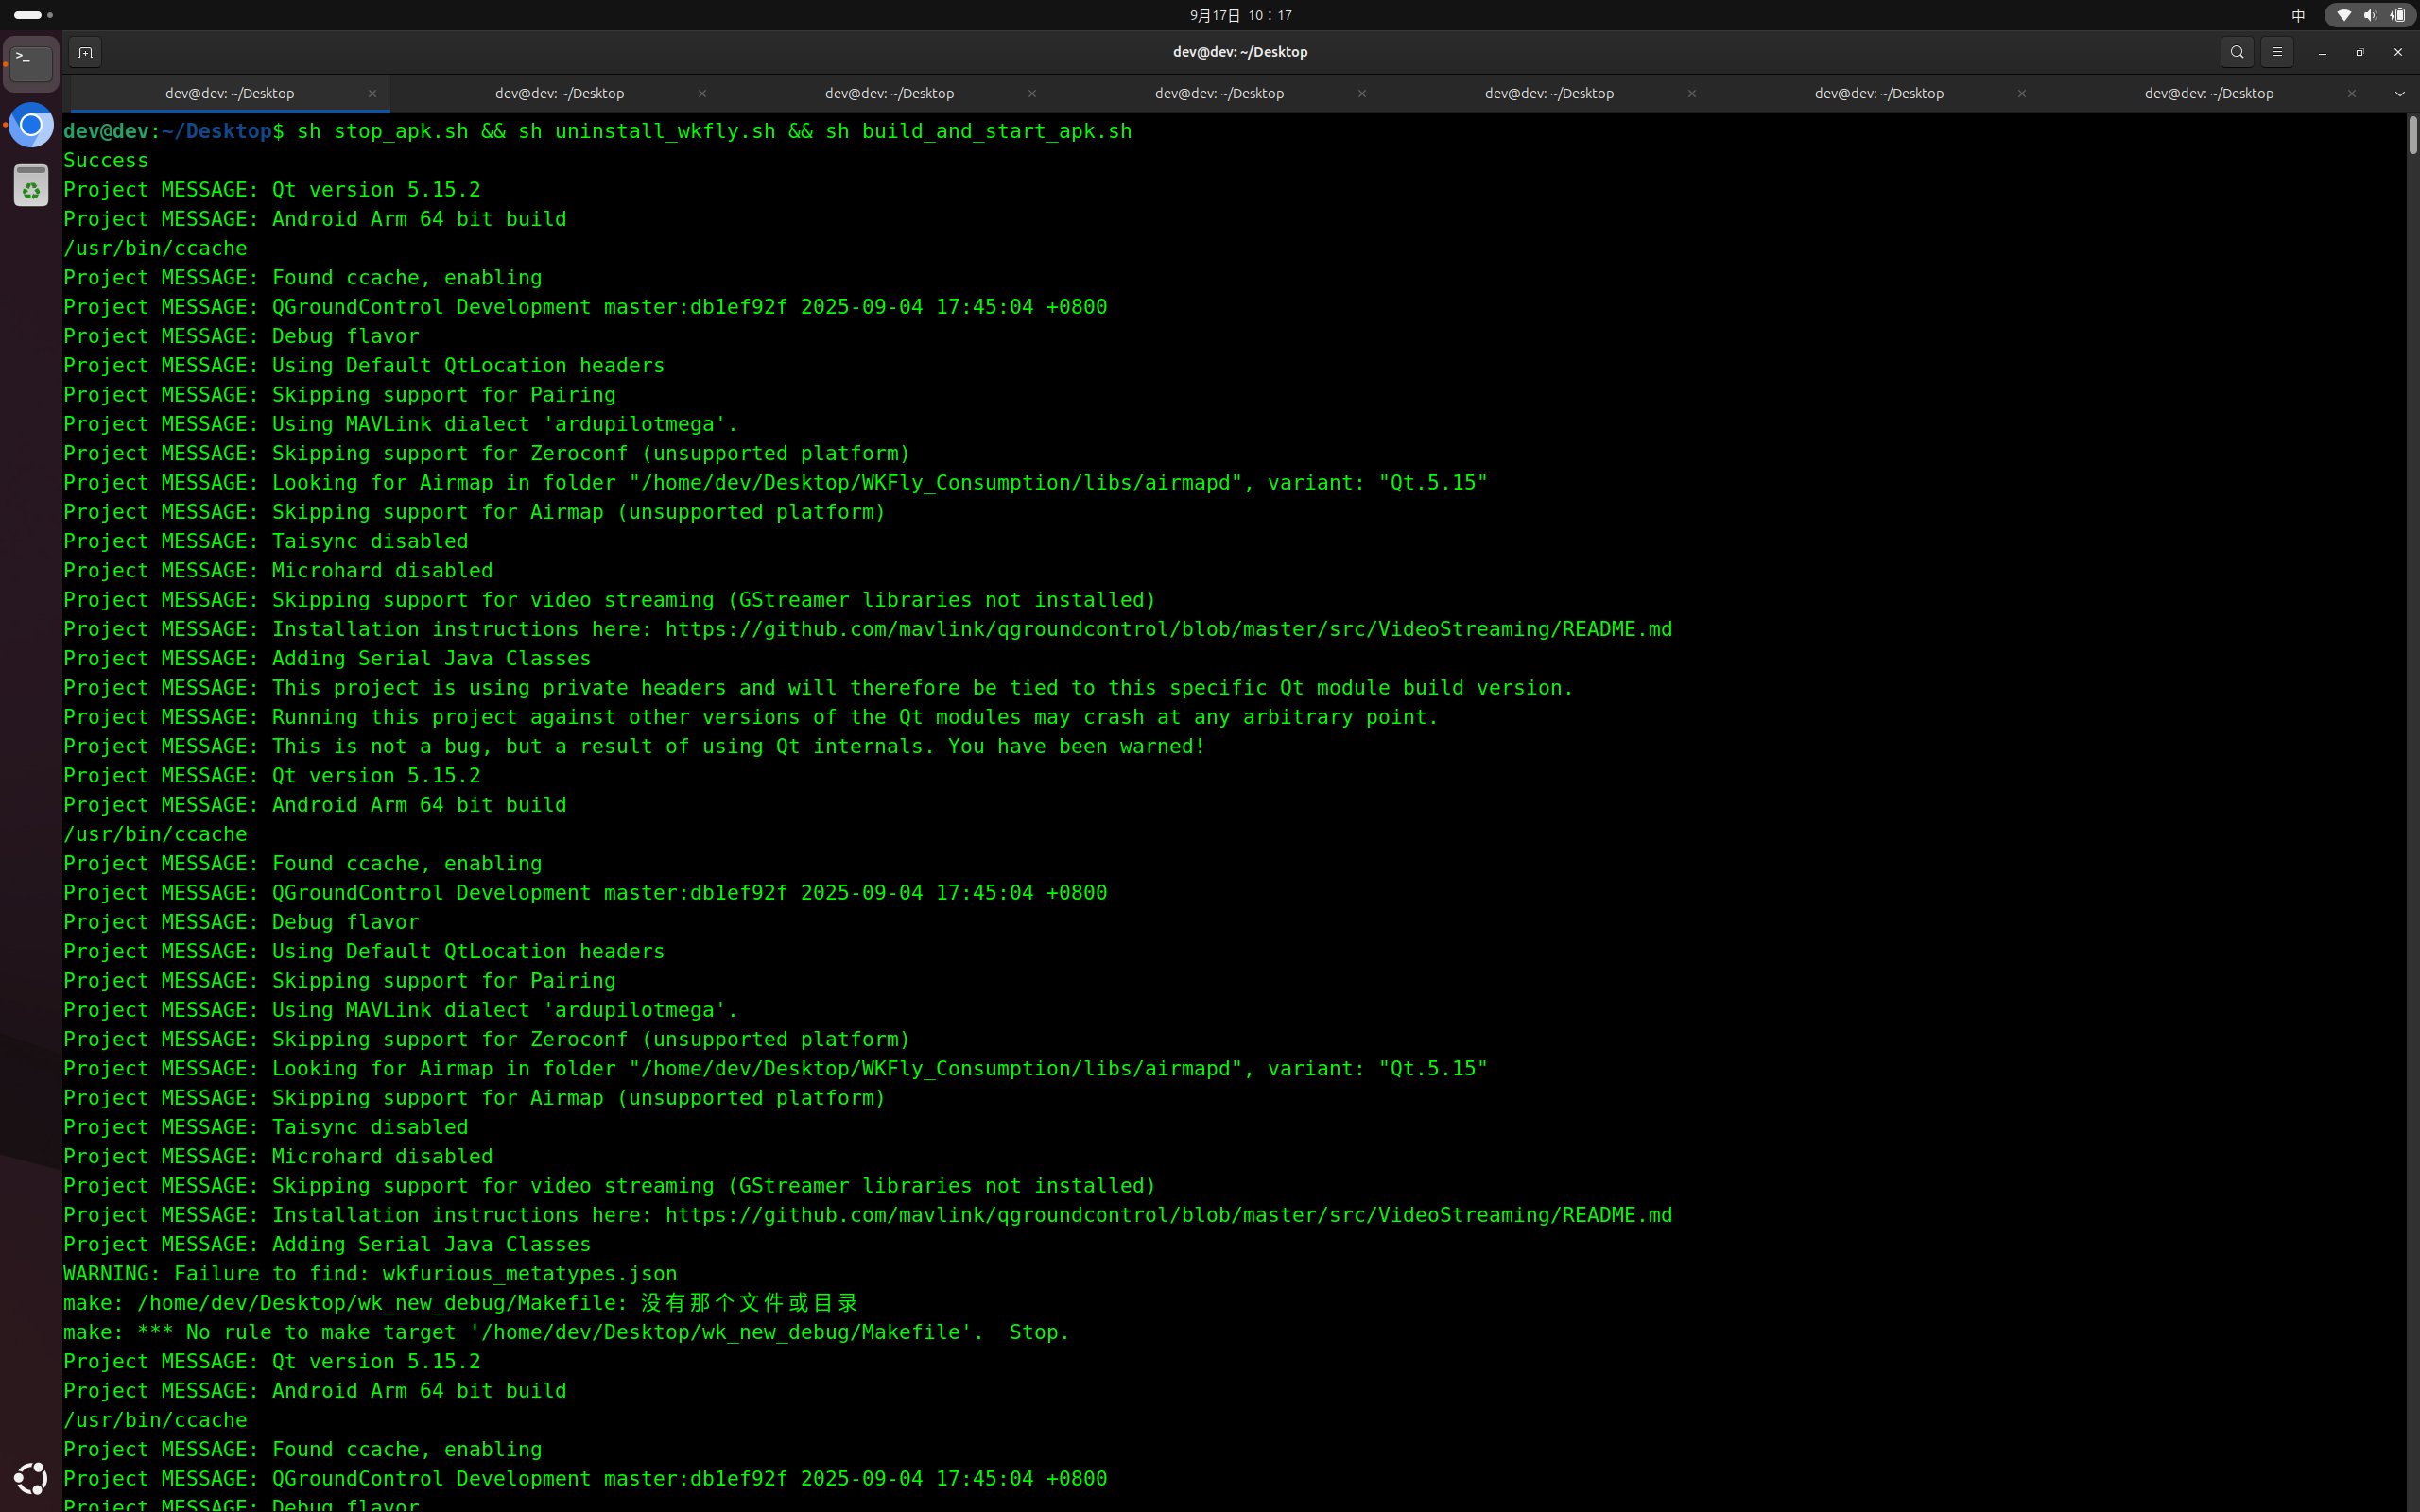Open the input method indicator menu
Viewport: 2420px width, 1512px height.
point(2298,15)
